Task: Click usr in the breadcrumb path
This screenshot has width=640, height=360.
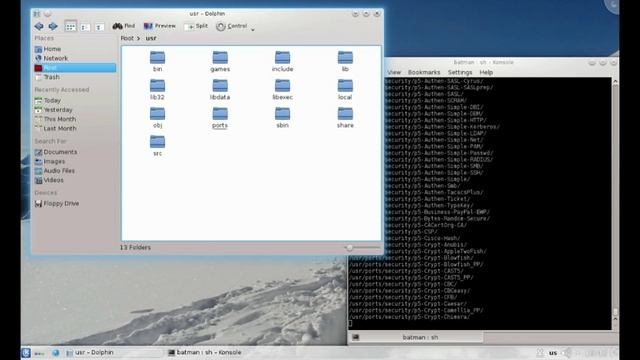Action: (x=151, y=38)
